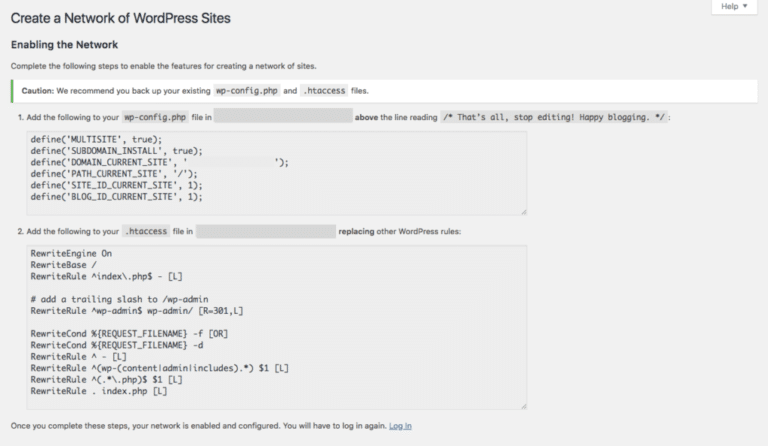Click the SUBDOMAIN_INSTALL define line
The width and height of the screenshot is (768, 446).
pyautogui.click(x=116, y=151)
